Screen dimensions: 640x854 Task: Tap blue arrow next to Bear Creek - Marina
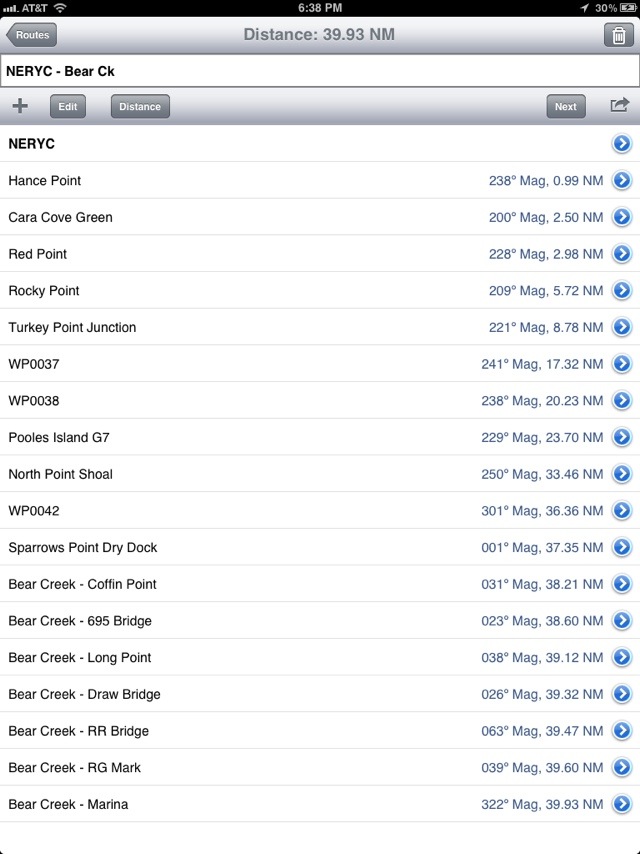pos(621,804)
